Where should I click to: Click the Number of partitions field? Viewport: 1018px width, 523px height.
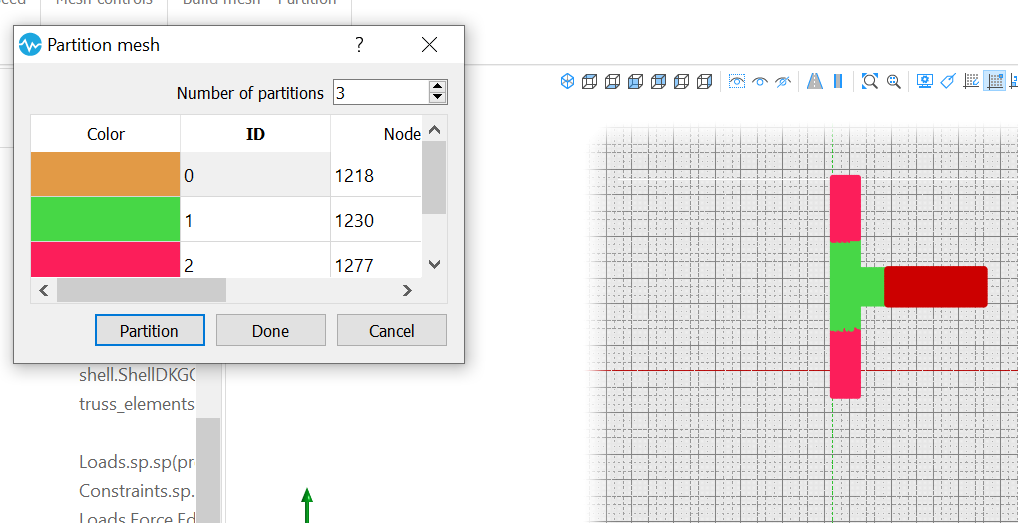point(380,93)
